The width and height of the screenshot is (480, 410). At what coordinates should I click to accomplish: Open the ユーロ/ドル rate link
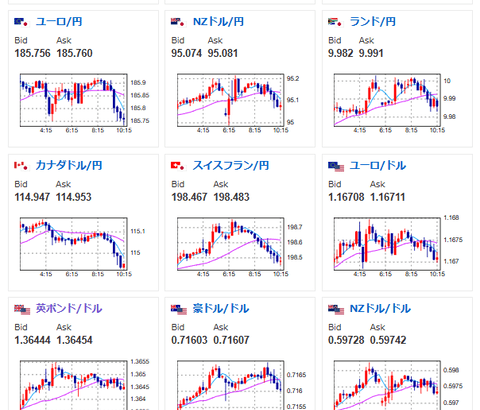point(378,165)
